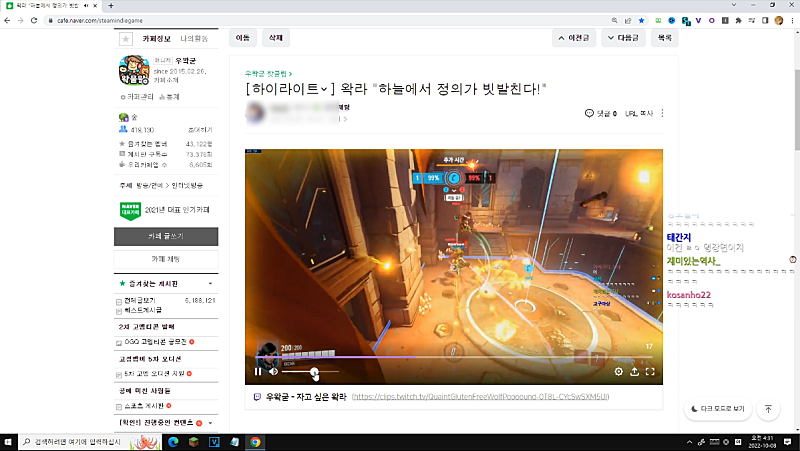Open the 전체글보기 board
This screenshot has width=800, height=451.
[x=140, y=300]
